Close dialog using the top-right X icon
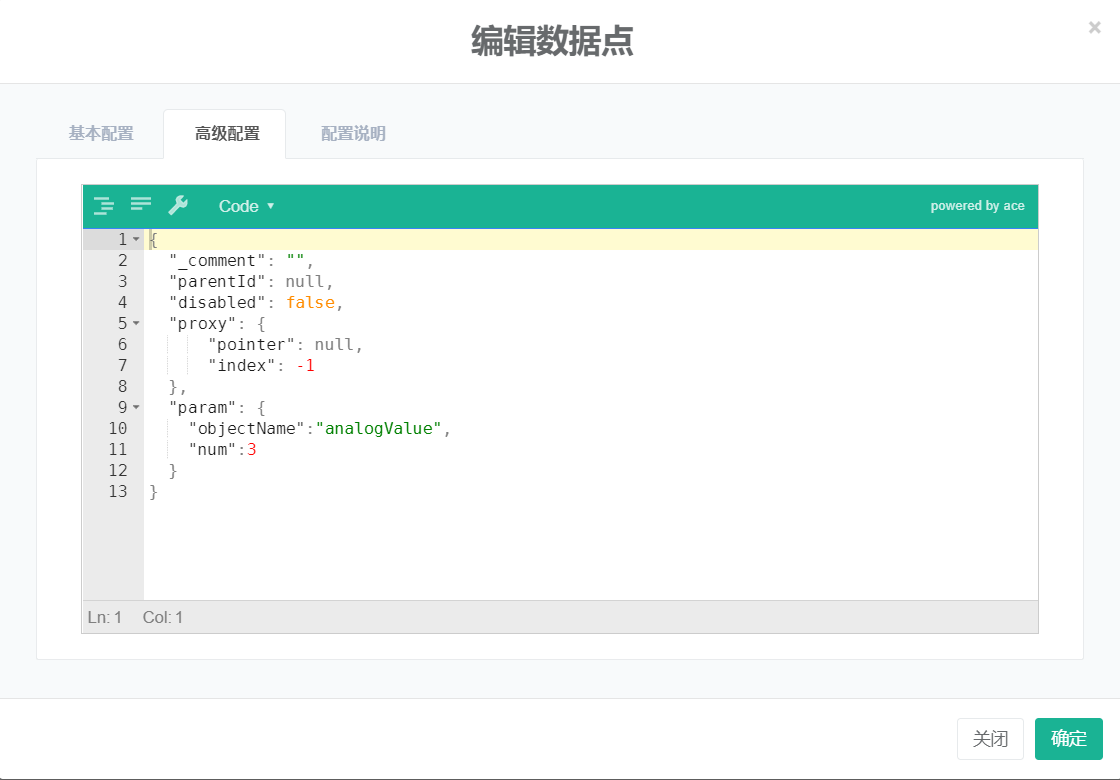Image resolution: width=1120 pixels, height=780 pixels. [1094, 28]
